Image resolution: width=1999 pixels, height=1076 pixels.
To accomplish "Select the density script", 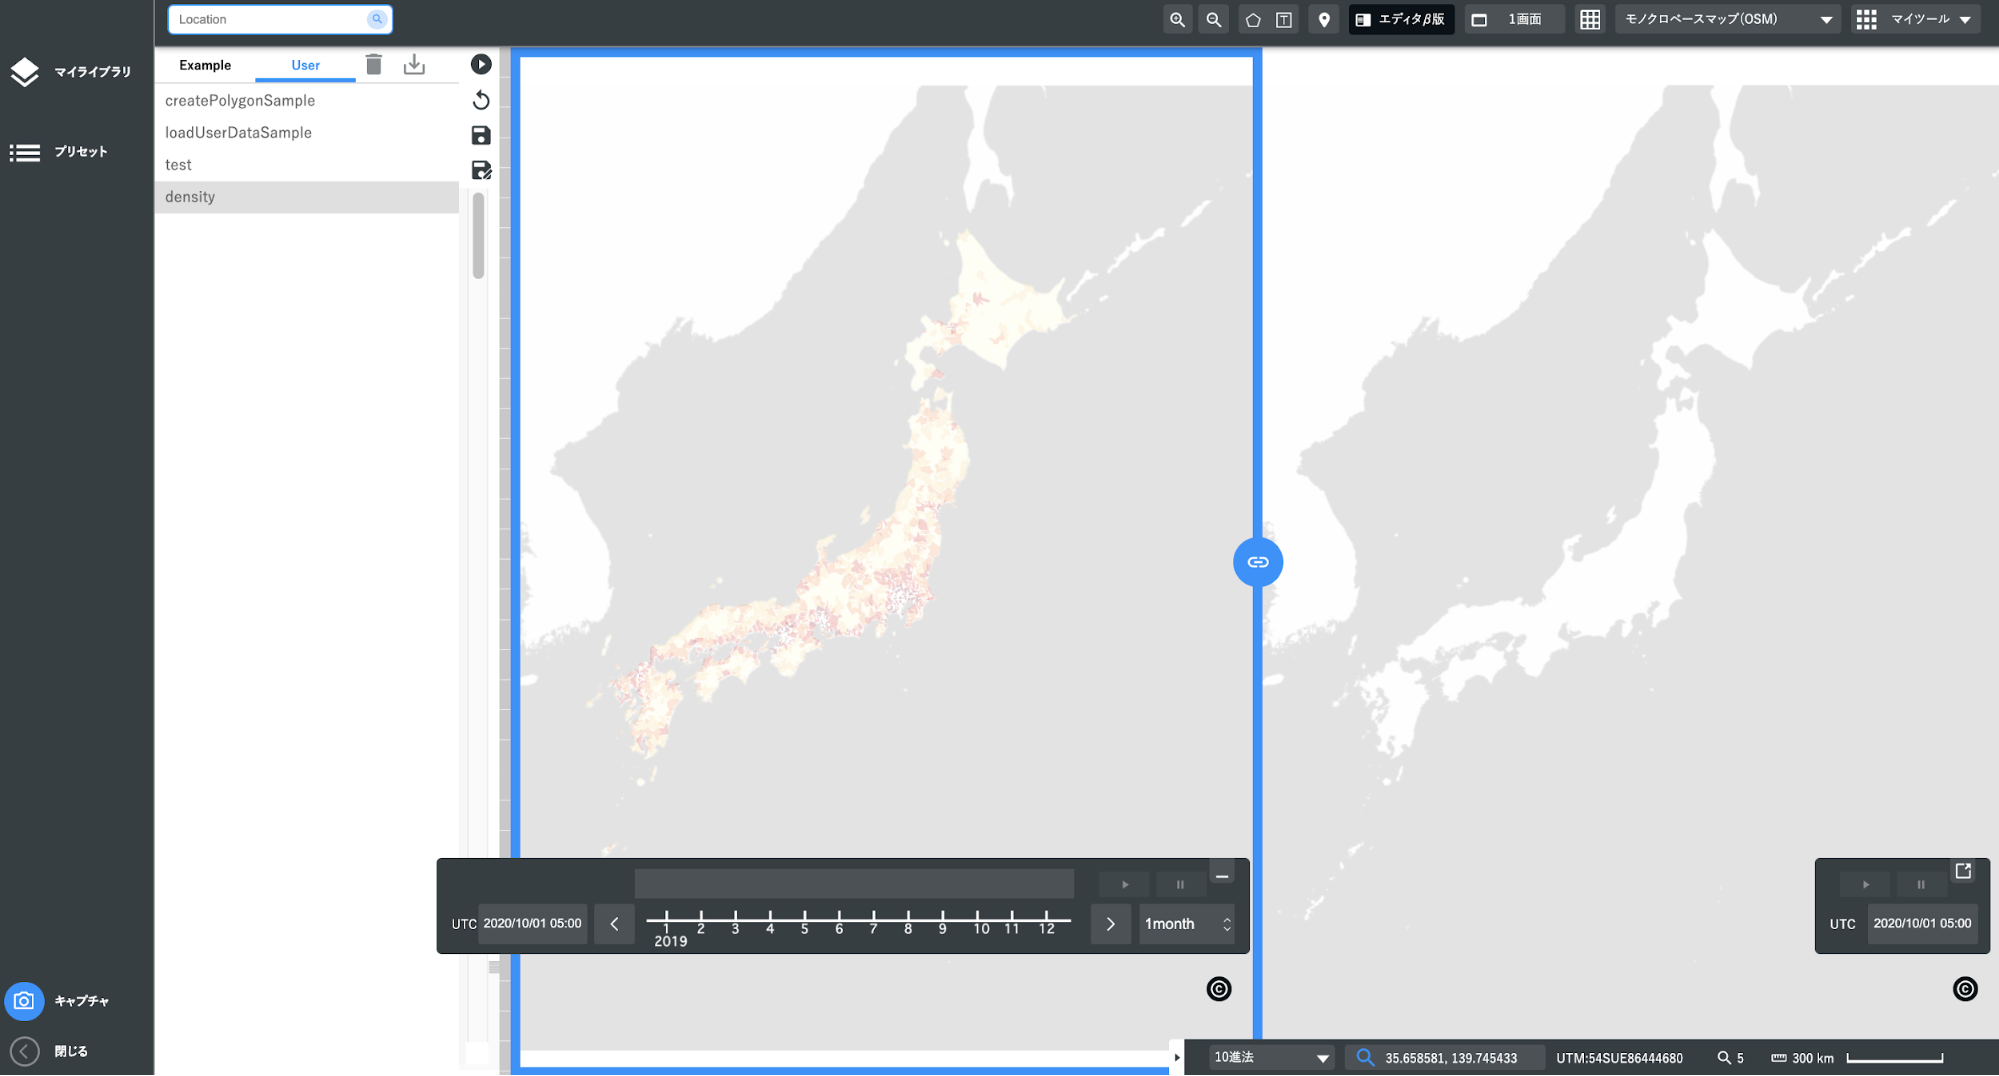I will 307,197.
